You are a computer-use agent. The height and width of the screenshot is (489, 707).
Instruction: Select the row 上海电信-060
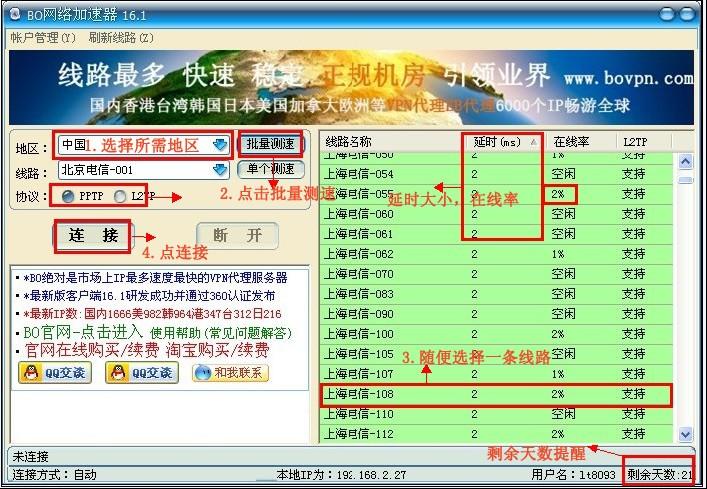pyautogui.click(x=496, y=214)
